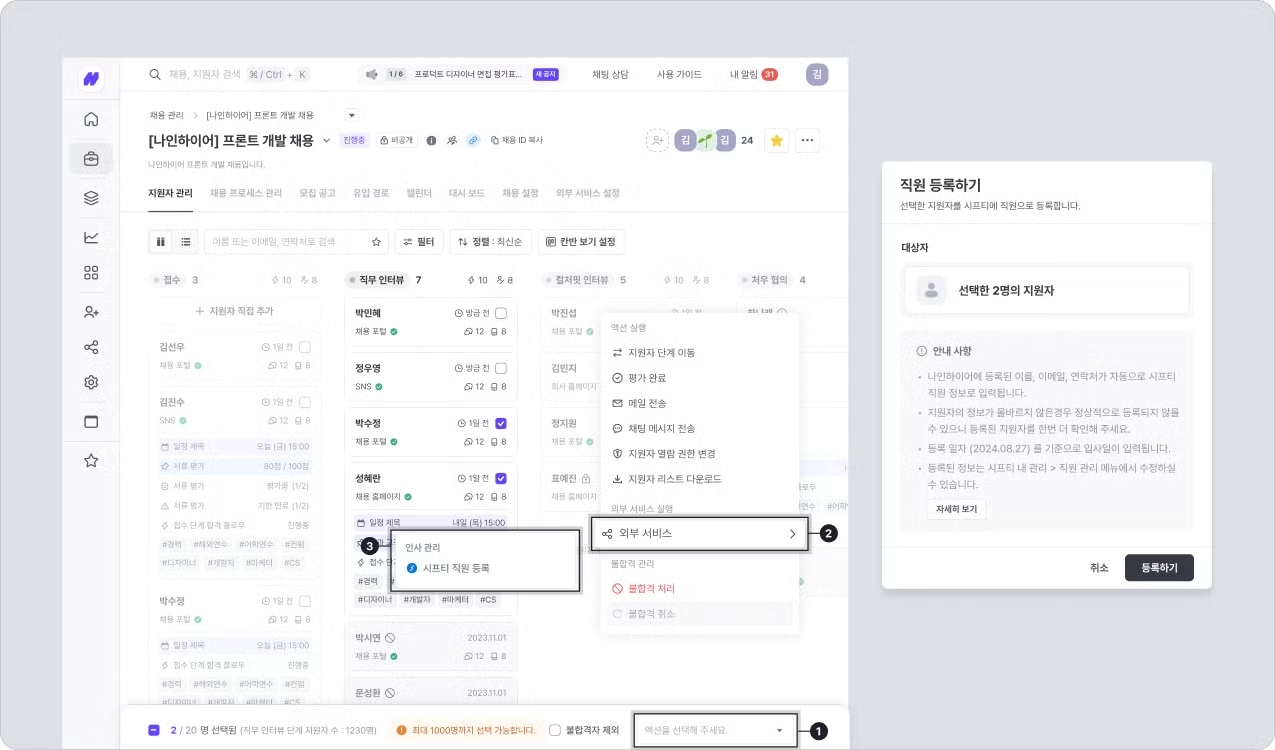Click the add-person icon in sidebar
This screenshot has width=1275, height=750.
click(91, 312)
